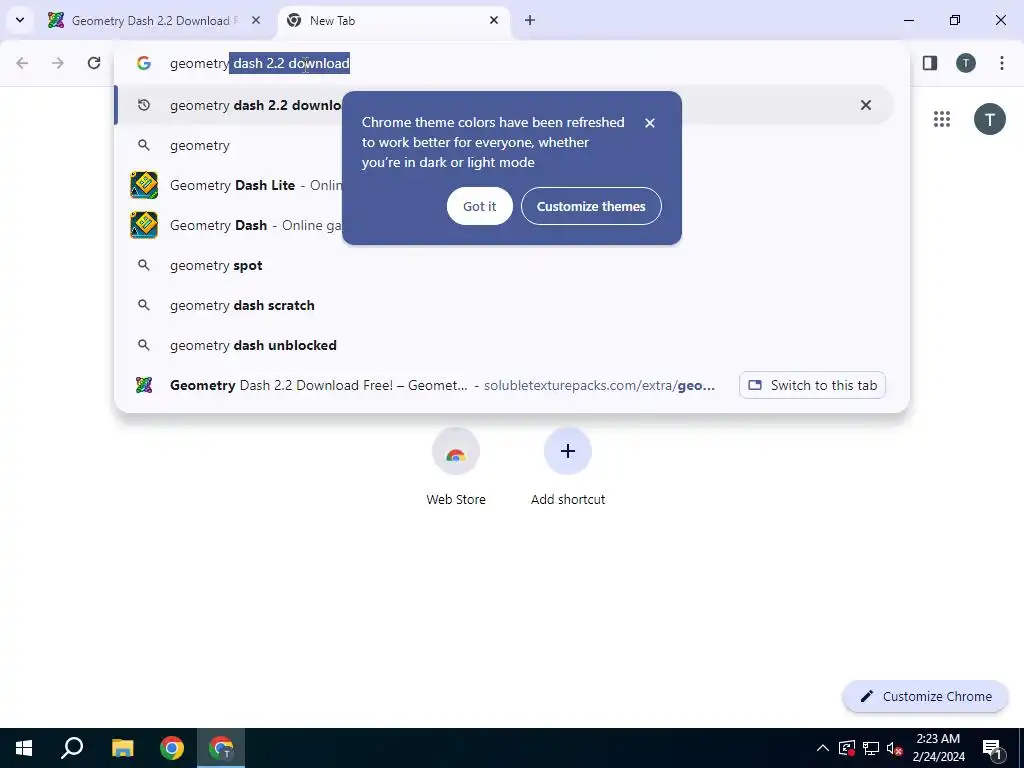Viewport: 1024px width, 768px height.
Task: Click the muted volume tray icon
Action: click(895, 748)
